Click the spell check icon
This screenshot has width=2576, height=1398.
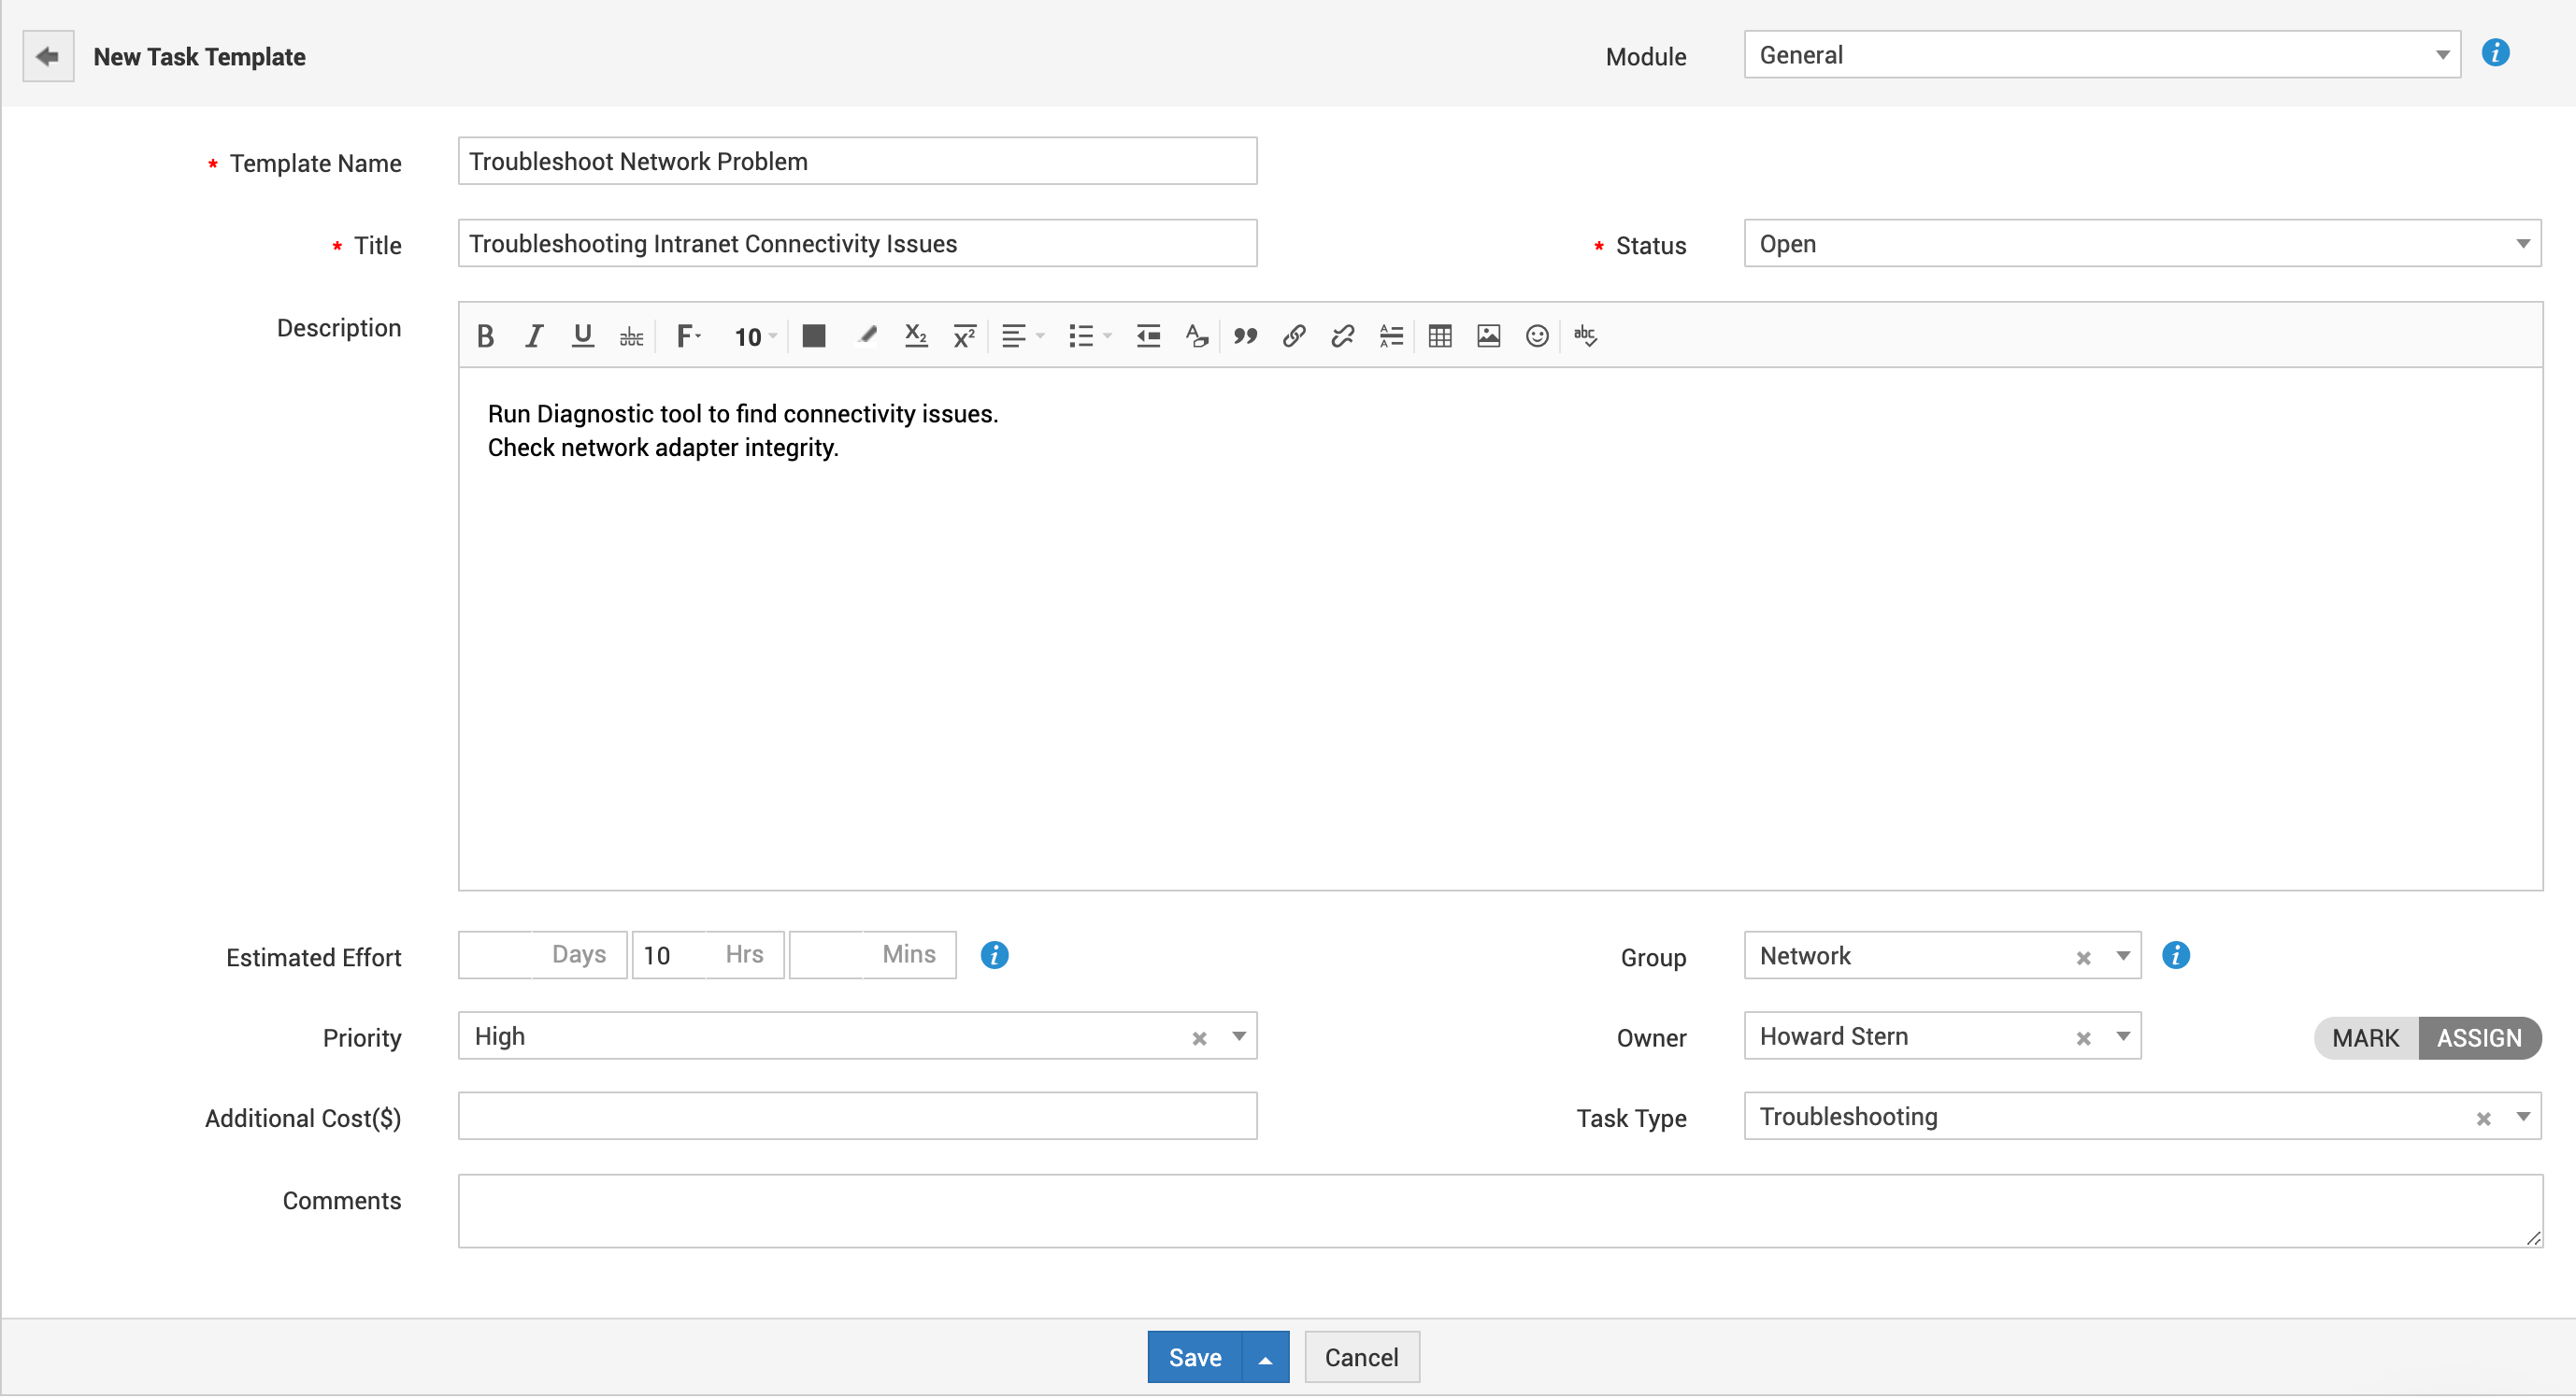(1585, 336)
